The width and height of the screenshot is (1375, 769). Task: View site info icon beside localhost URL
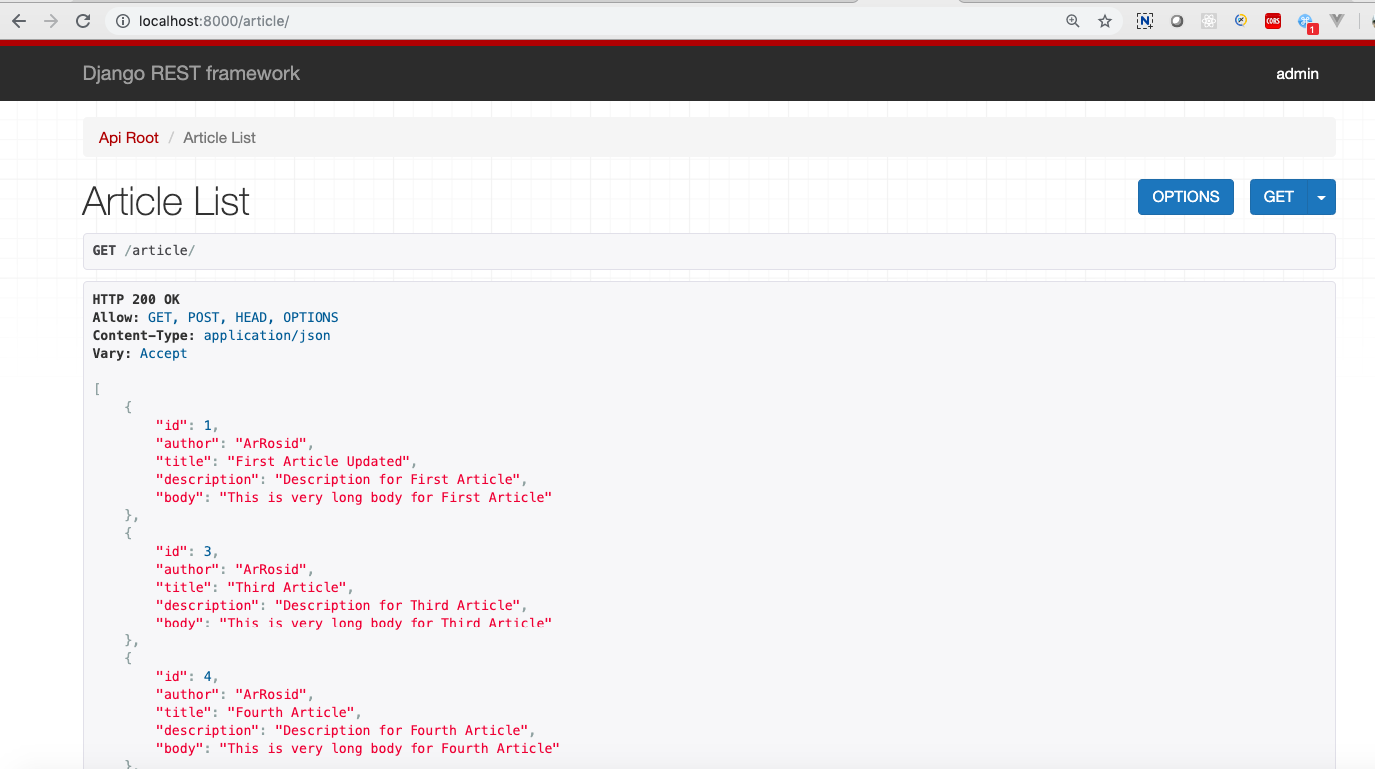click(x=122, y=21)
